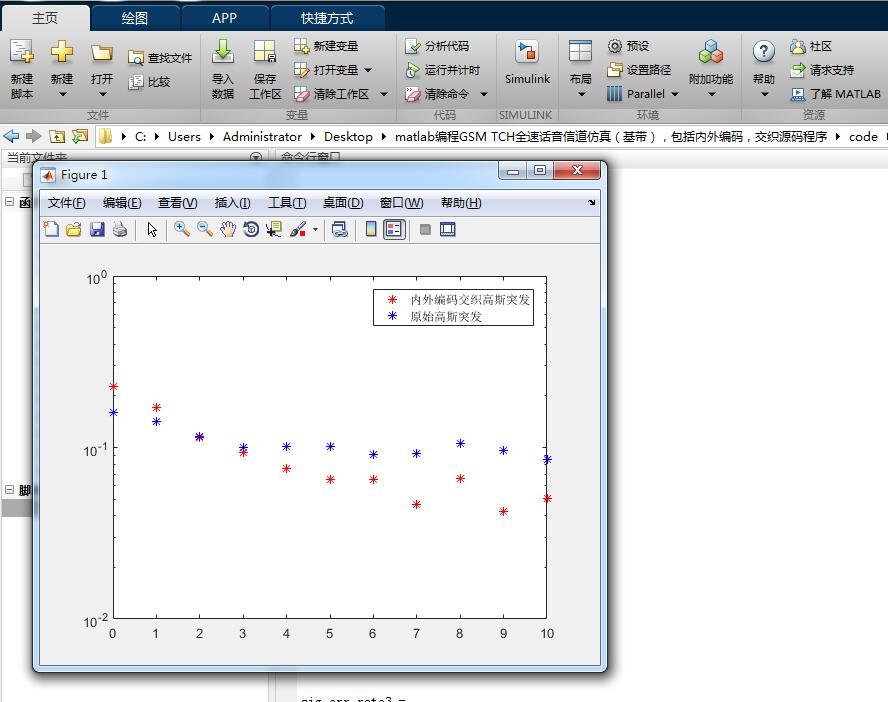Image resolution: width=888 pixels, height=702 pixels.
Task: Save the workspace with 保存工作区
Action: (264, 69)
